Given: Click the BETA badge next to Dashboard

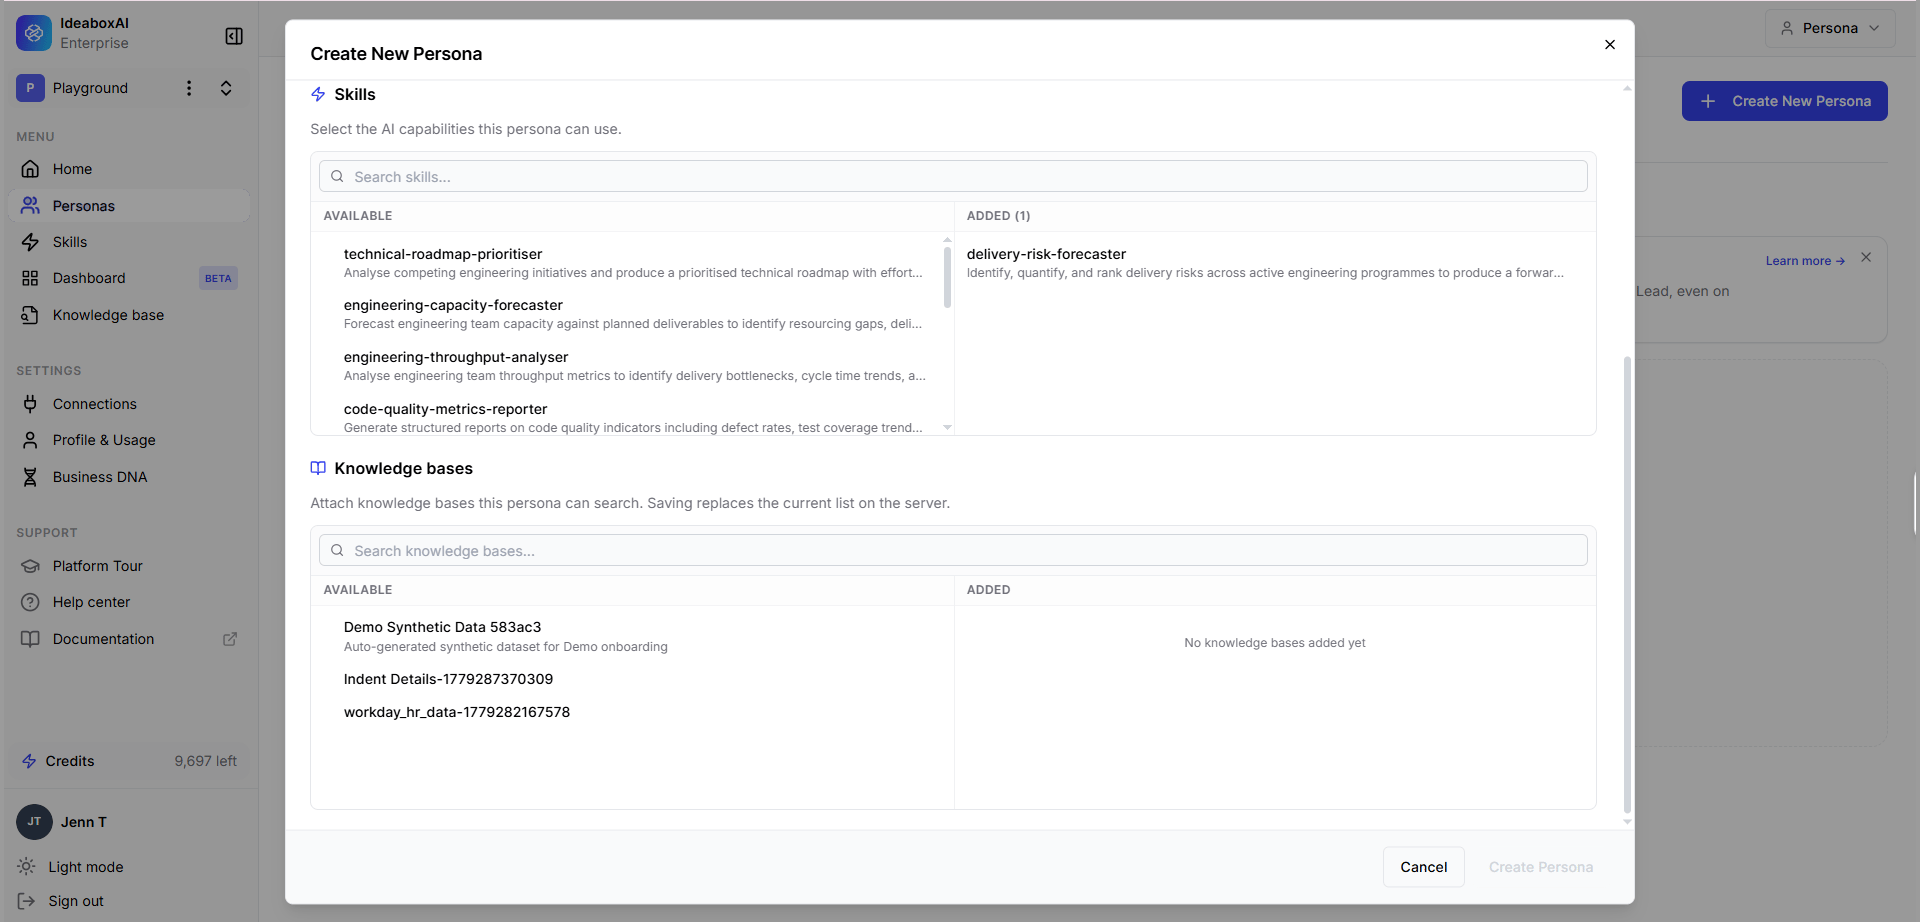Looking at the screenshot, I should [218, 278].
